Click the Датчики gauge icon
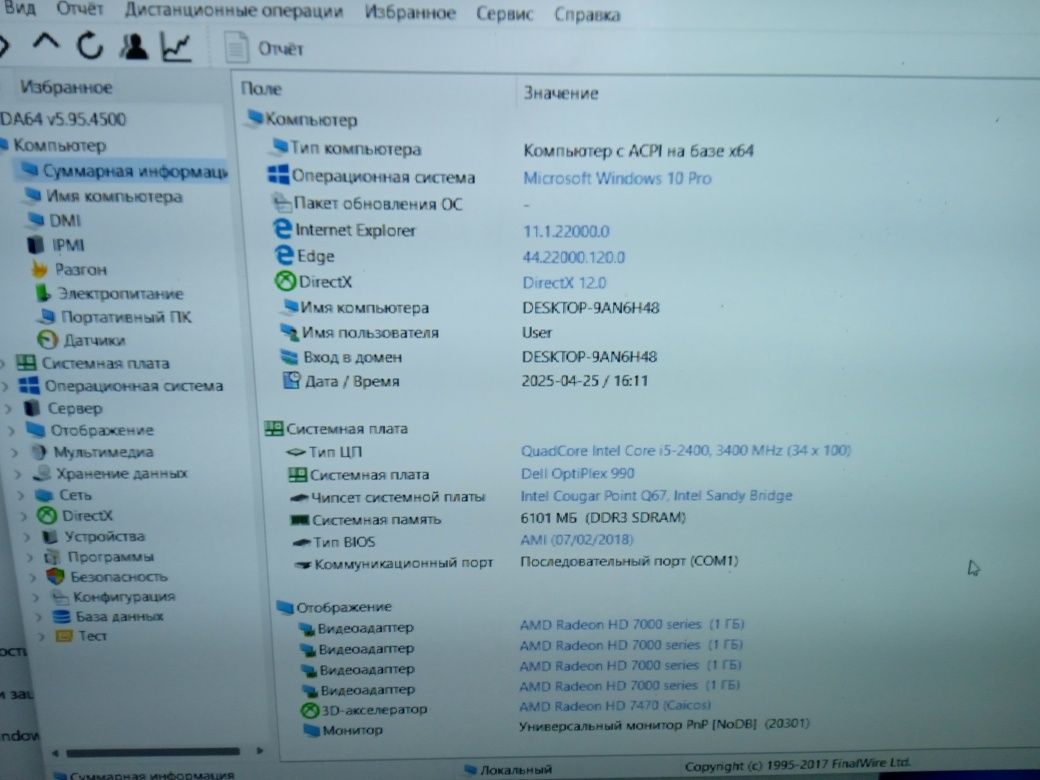The height and width of the screenshot is (780, 1040). pyautogui.click(x=47, y=340)
